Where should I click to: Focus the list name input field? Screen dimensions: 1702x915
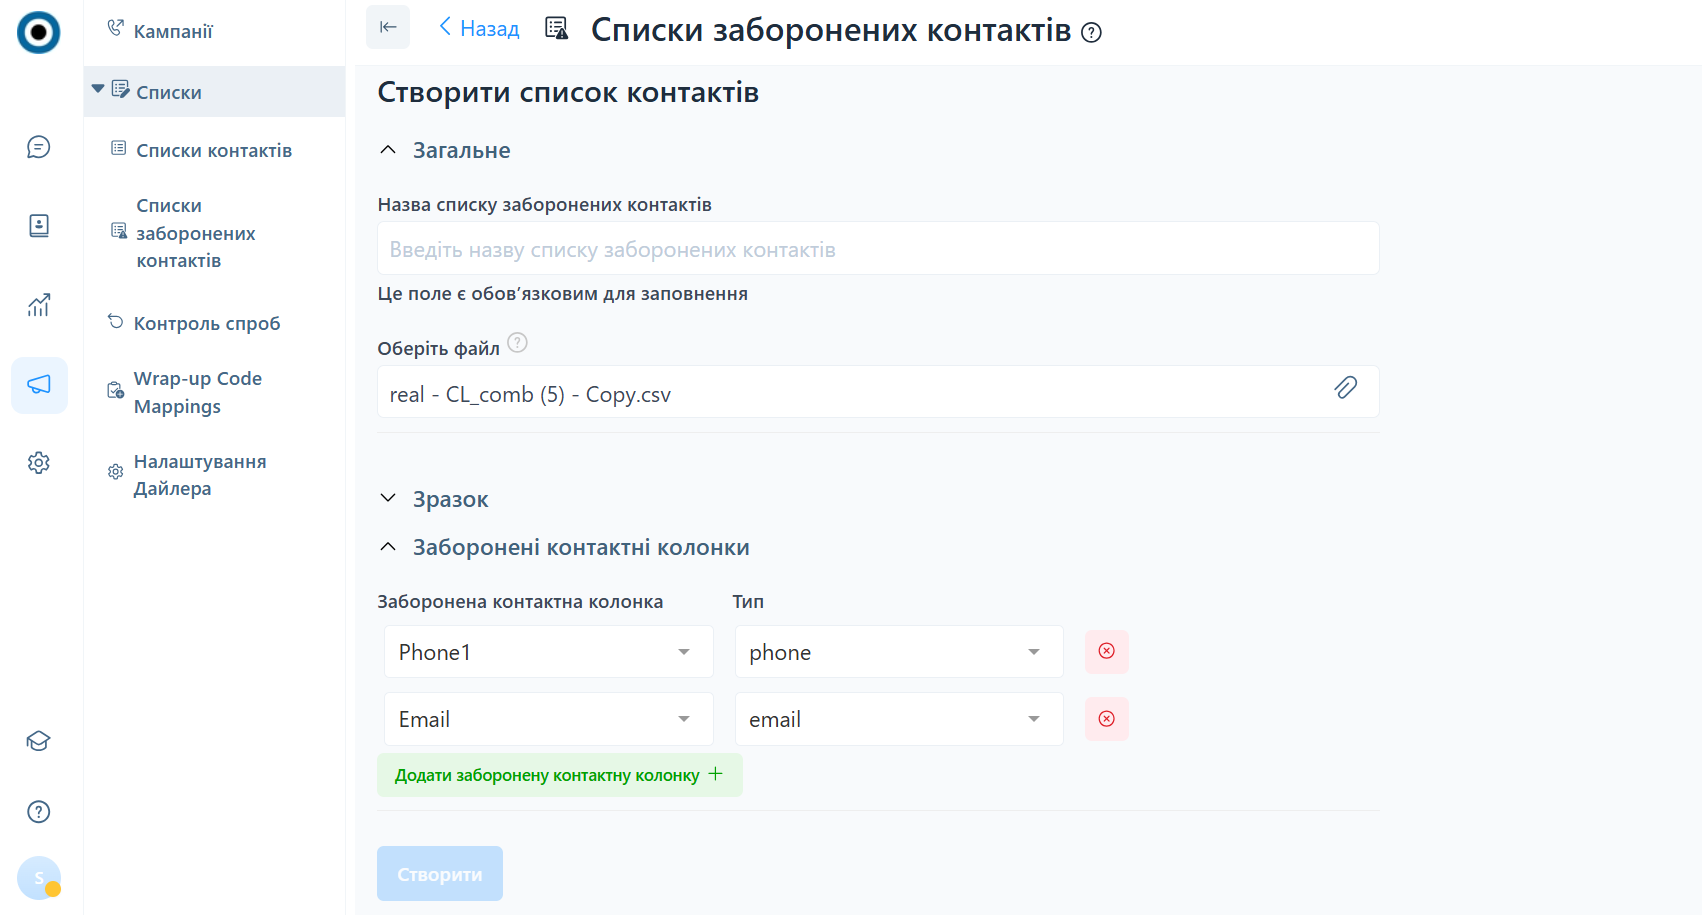point(877,249)
